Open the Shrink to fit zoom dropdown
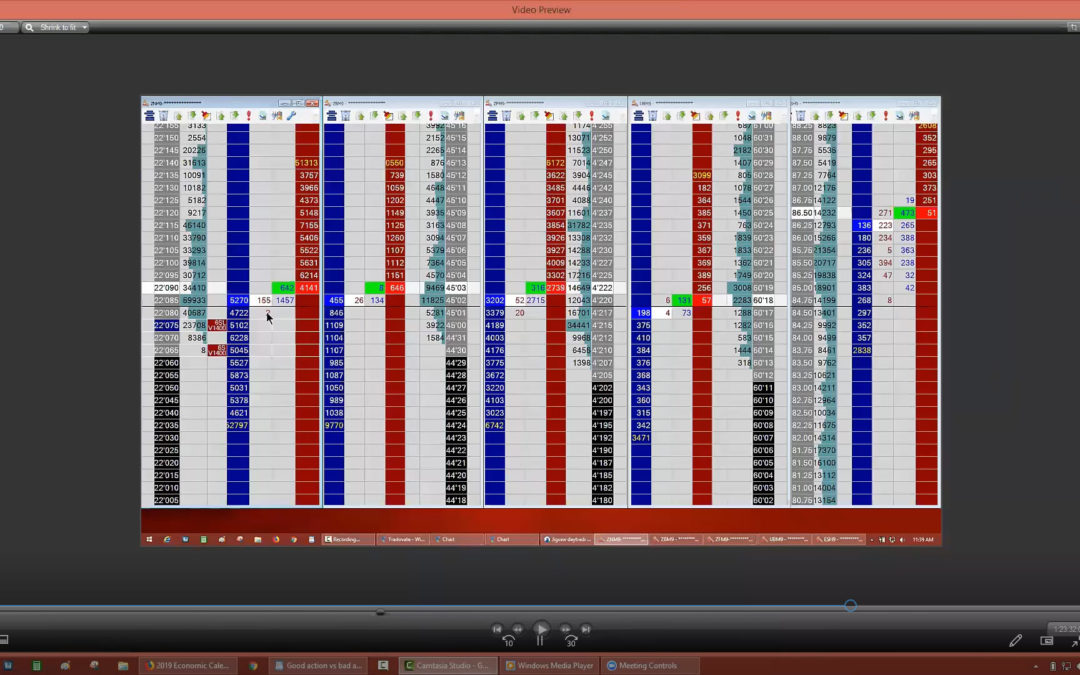This screenshot has width=1080, height=675. pos(56,28)
